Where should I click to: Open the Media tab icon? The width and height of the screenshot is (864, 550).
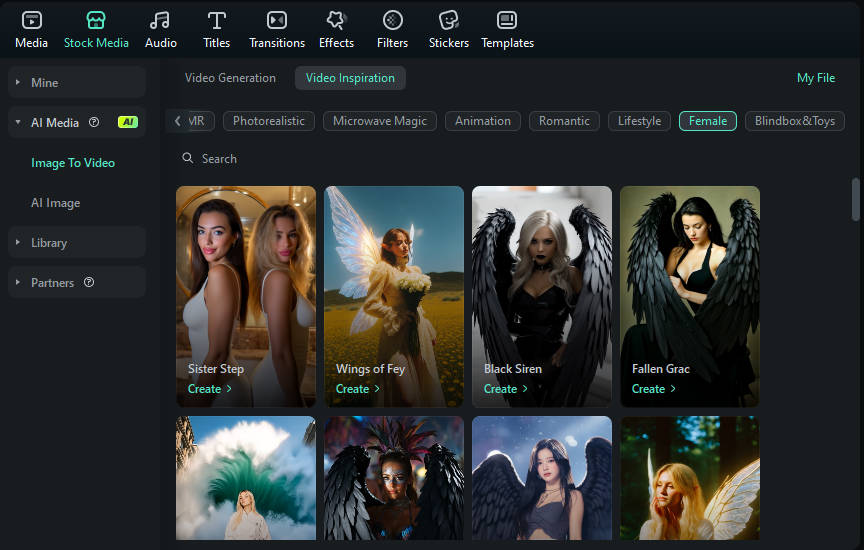pos(31,20)
